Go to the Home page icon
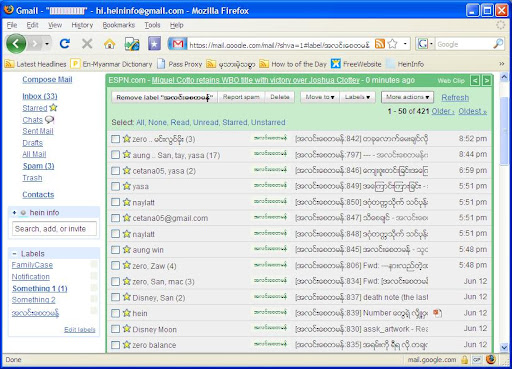The width and height of the screenshot is (512, 369). [x=109, y=44]
